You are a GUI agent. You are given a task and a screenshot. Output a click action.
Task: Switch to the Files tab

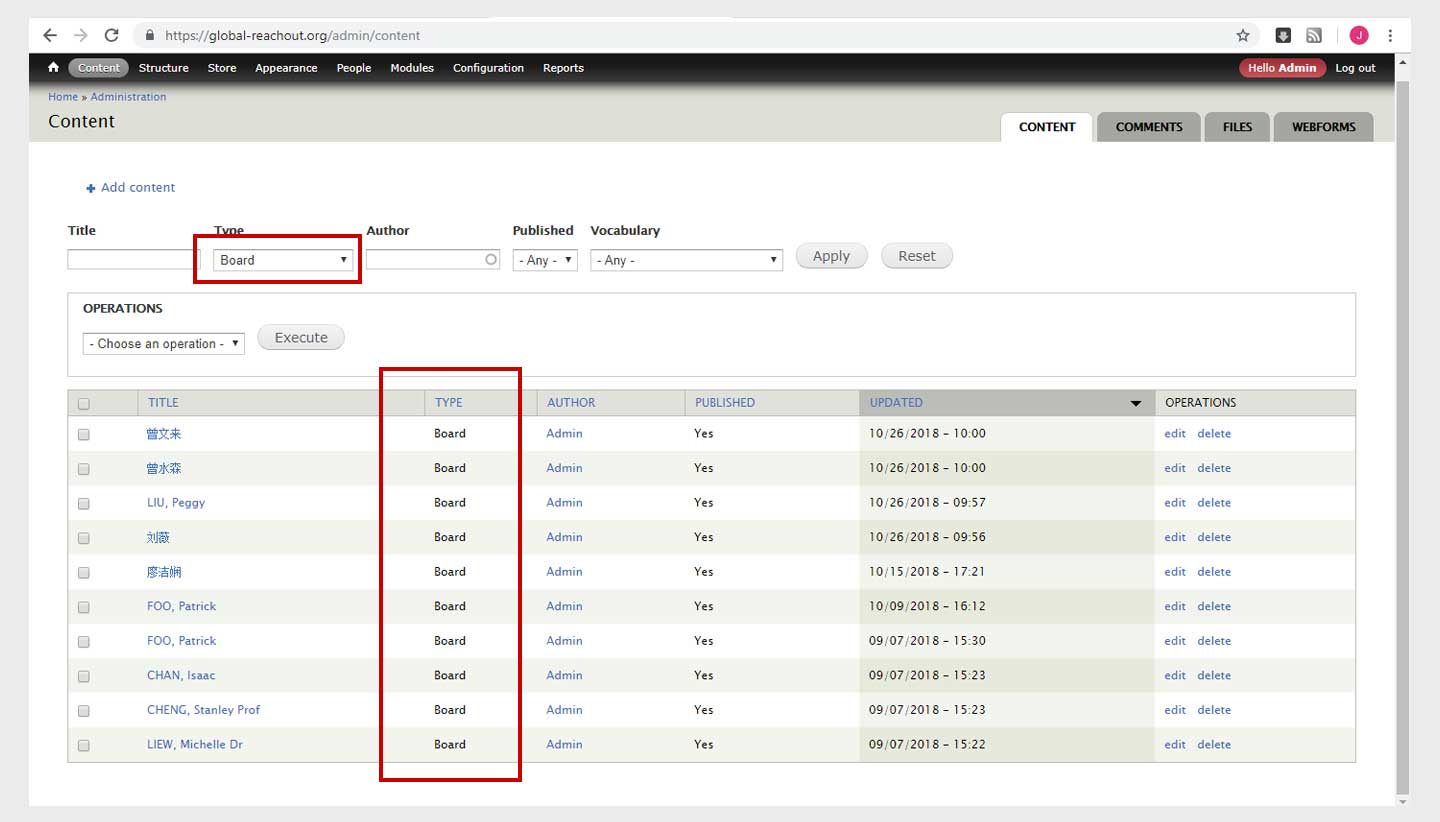tap(1237, 127)
